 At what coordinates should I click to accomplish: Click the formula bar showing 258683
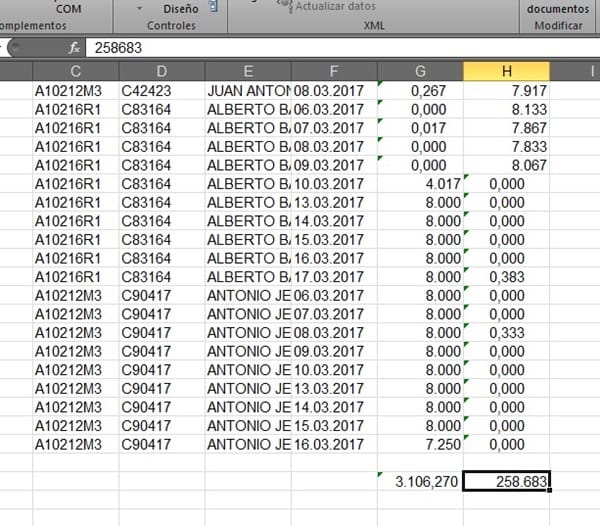pyautogui.click(x=342, y=48)
